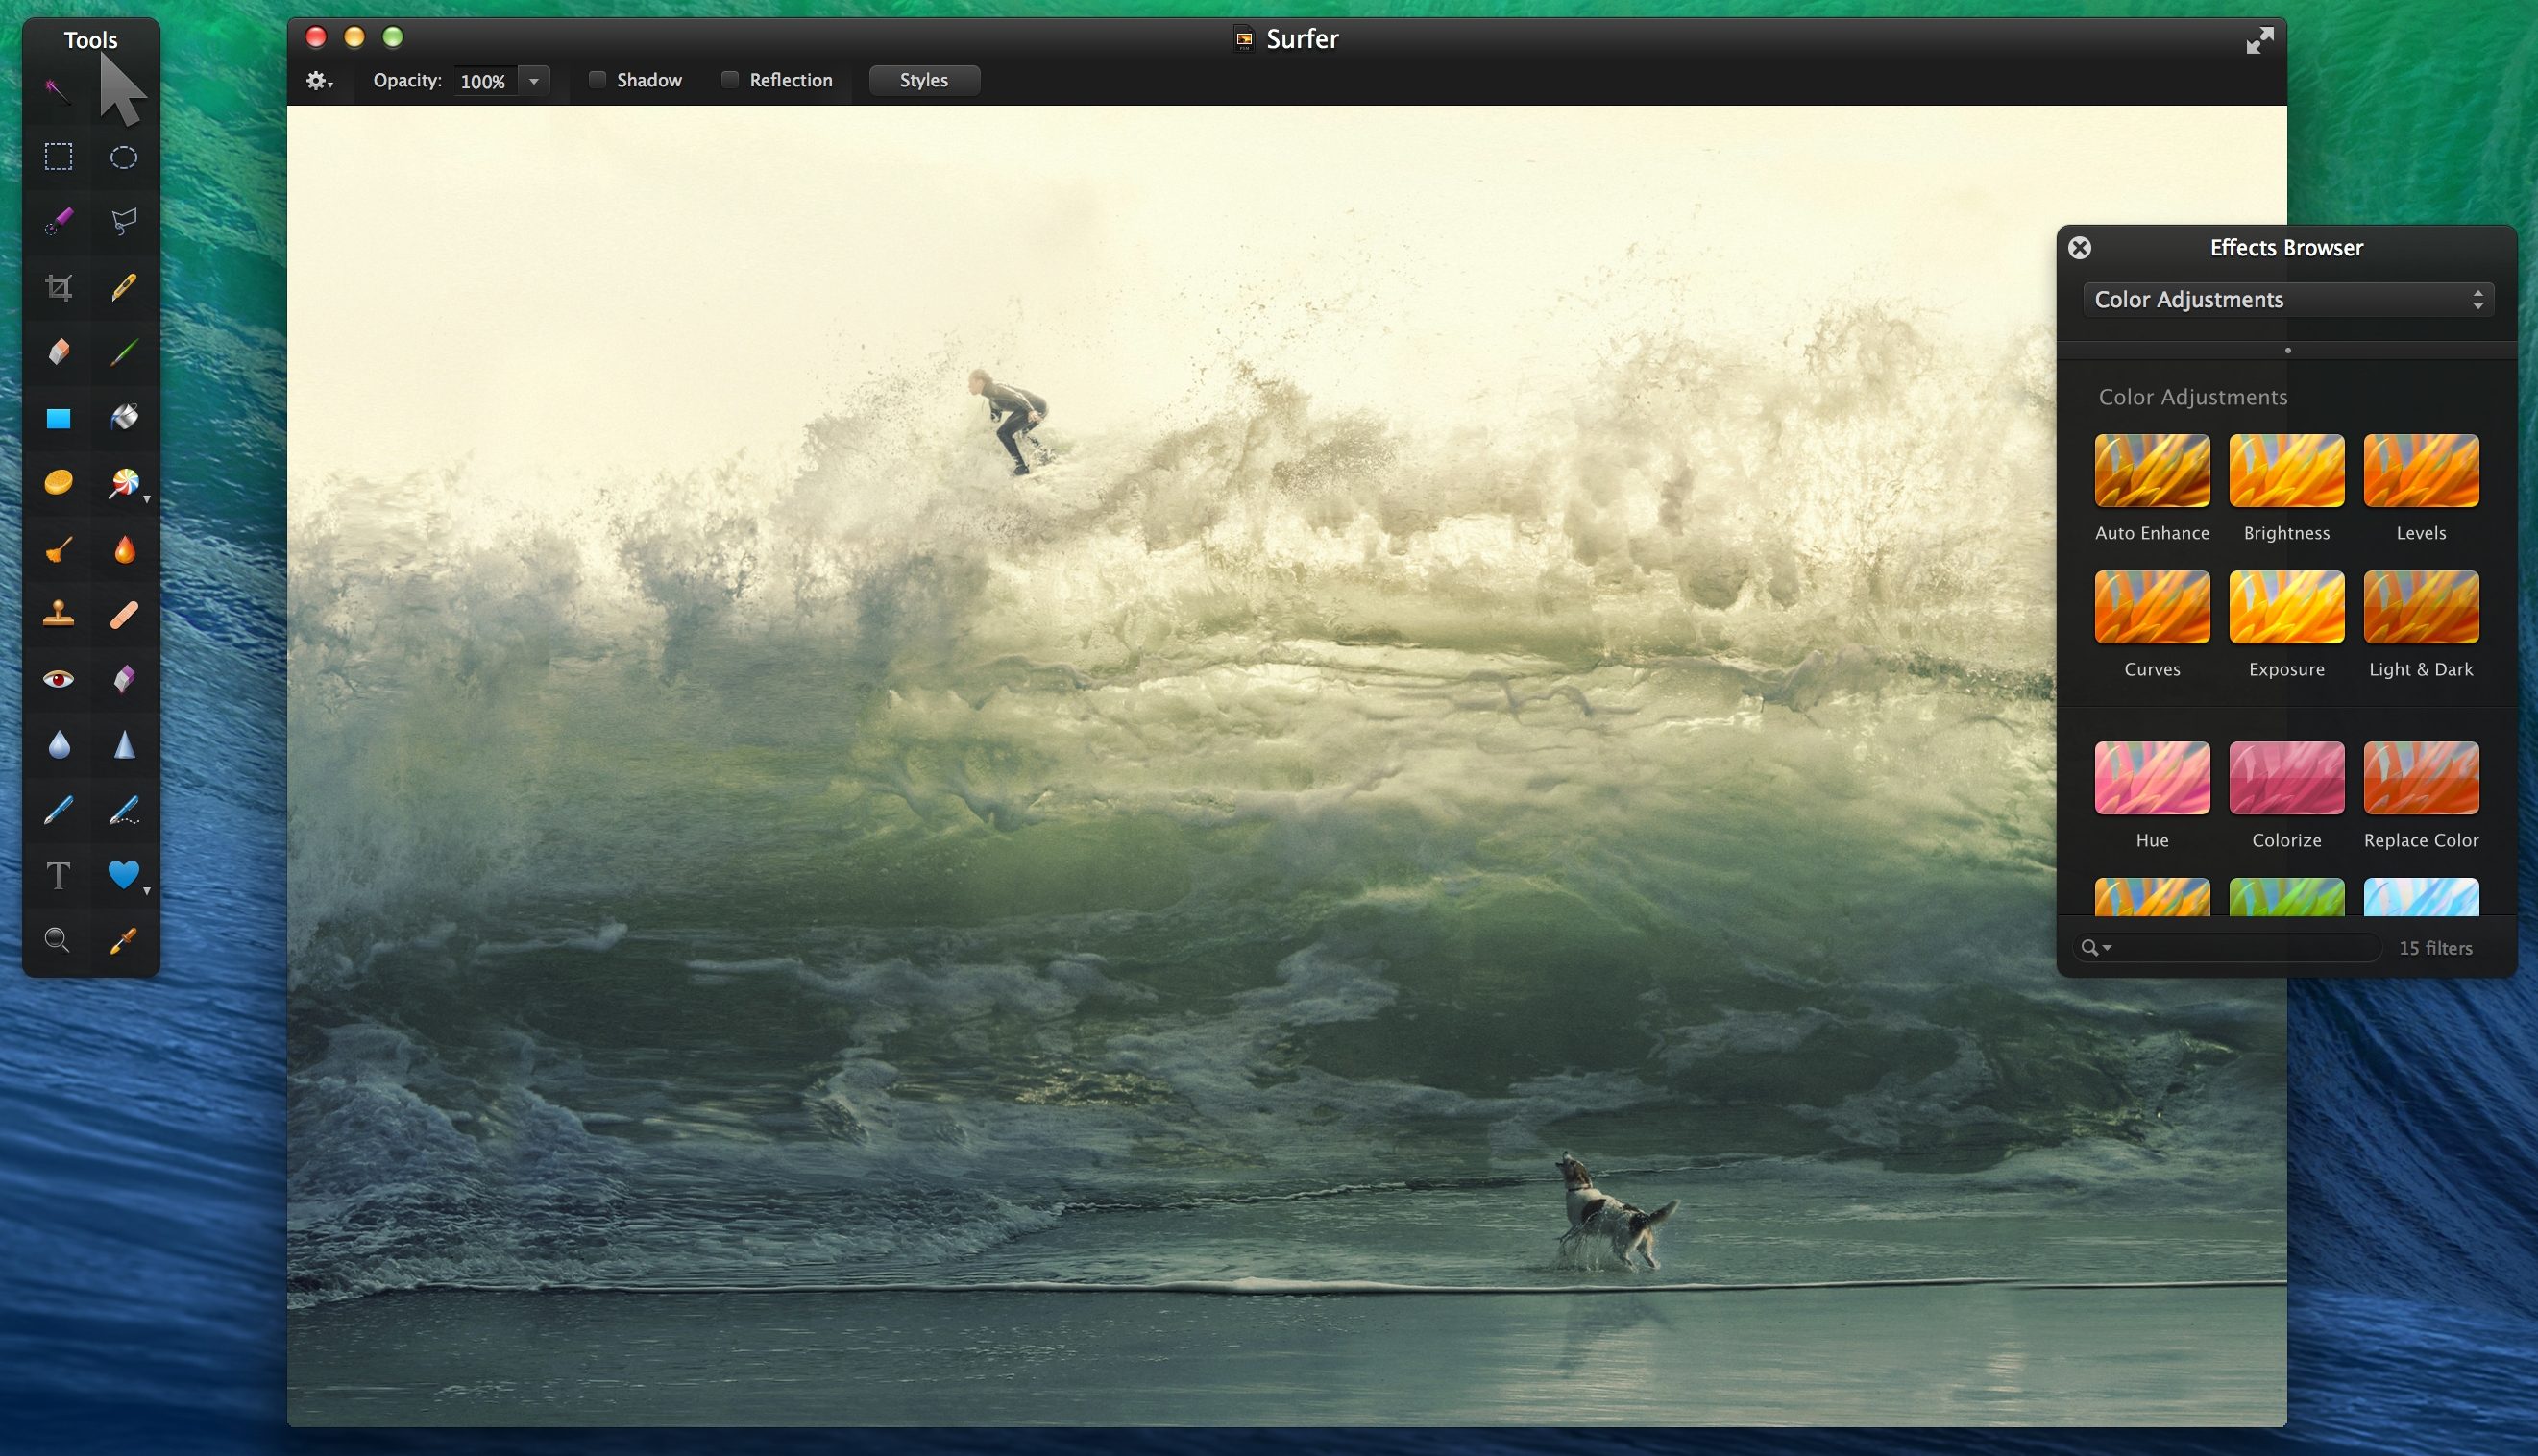
Task: Open the effects search options dropdown
Action: (2096, 947)
